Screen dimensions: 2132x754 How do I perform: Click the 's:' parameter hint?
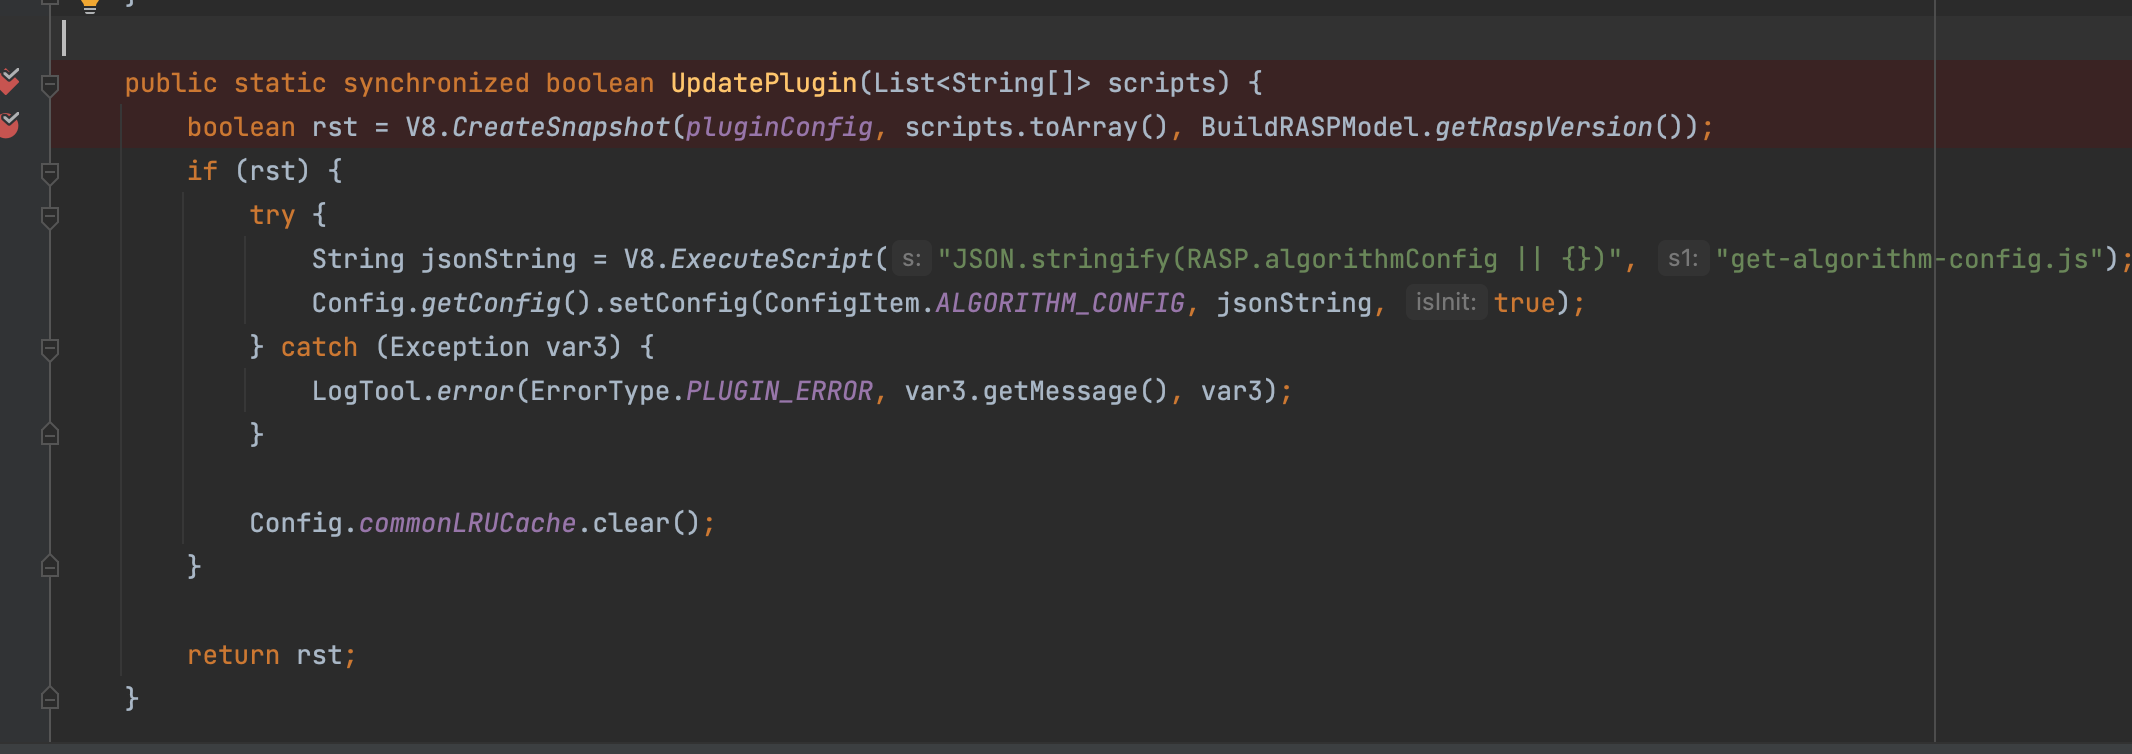click(911, 259)
